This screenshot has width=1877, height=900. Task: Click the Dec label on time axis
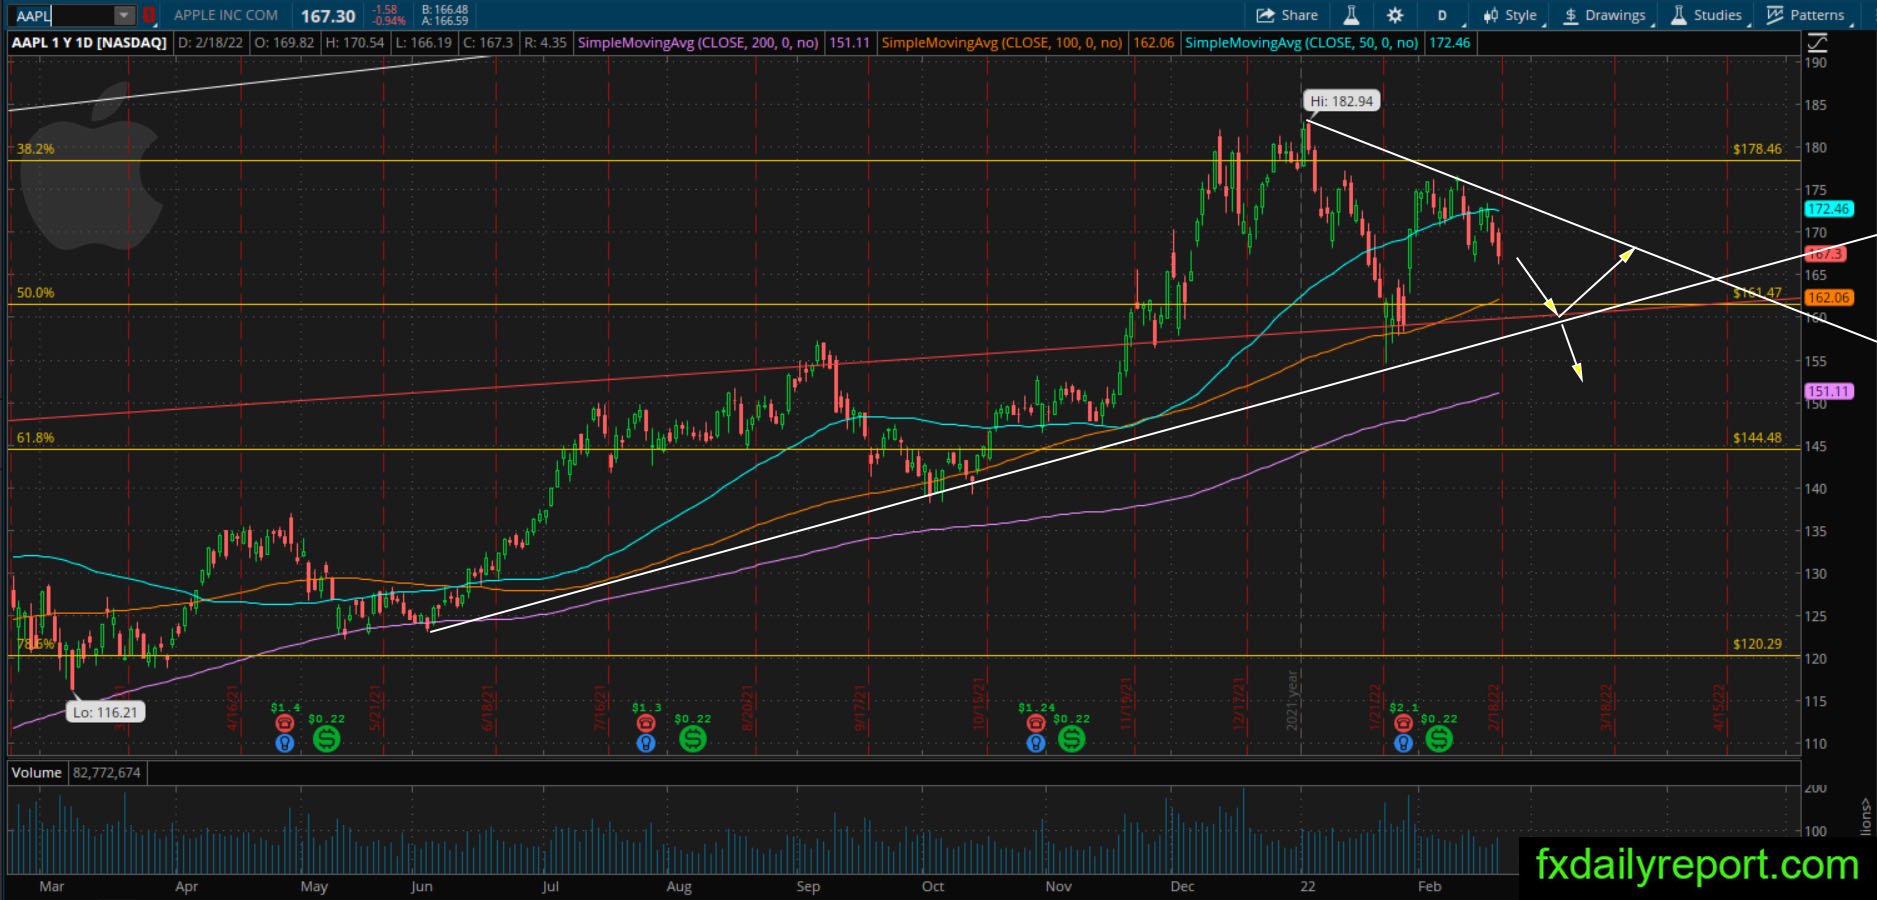[x=1183, y=886]
